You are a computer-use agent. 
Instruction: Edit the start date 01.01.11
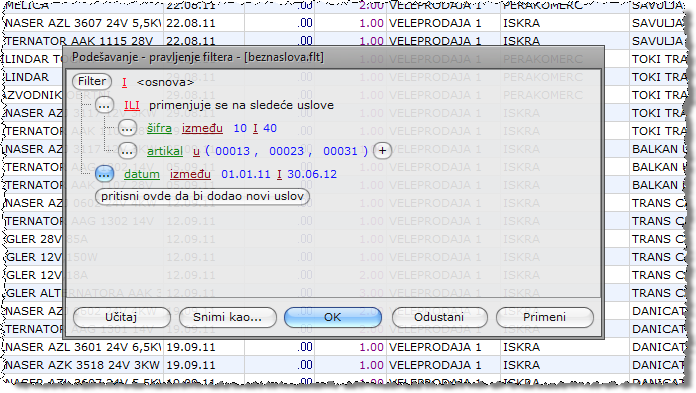tap(245, 174)
